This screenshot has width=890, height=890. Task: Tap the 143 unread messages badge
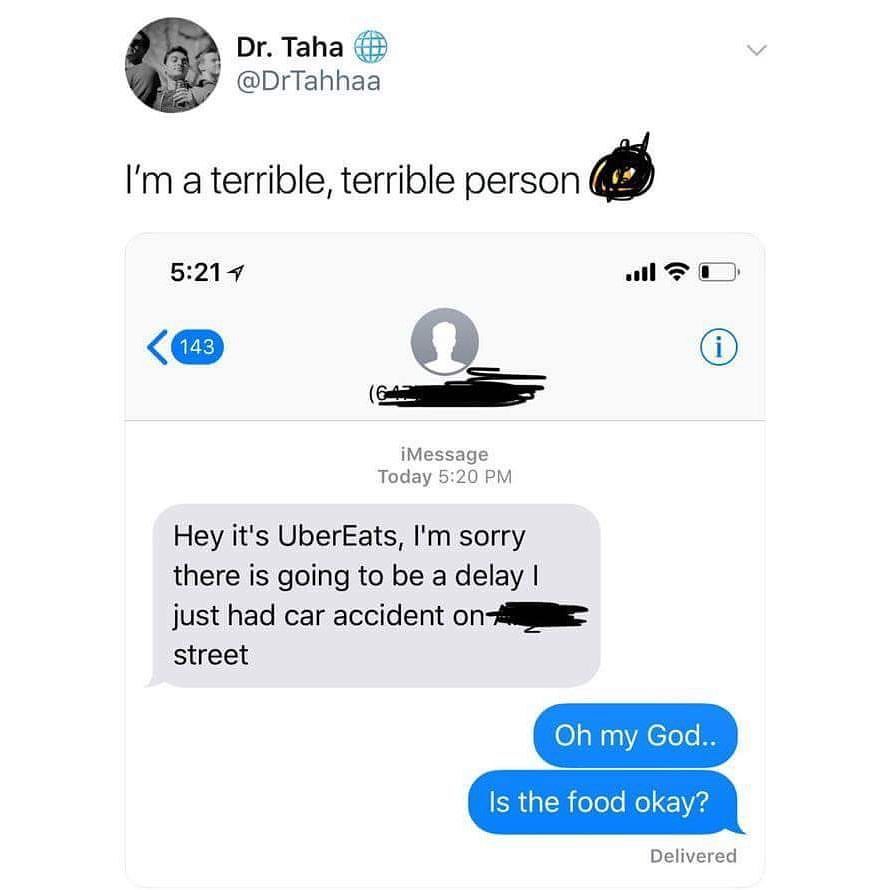[x=197, y=347]
